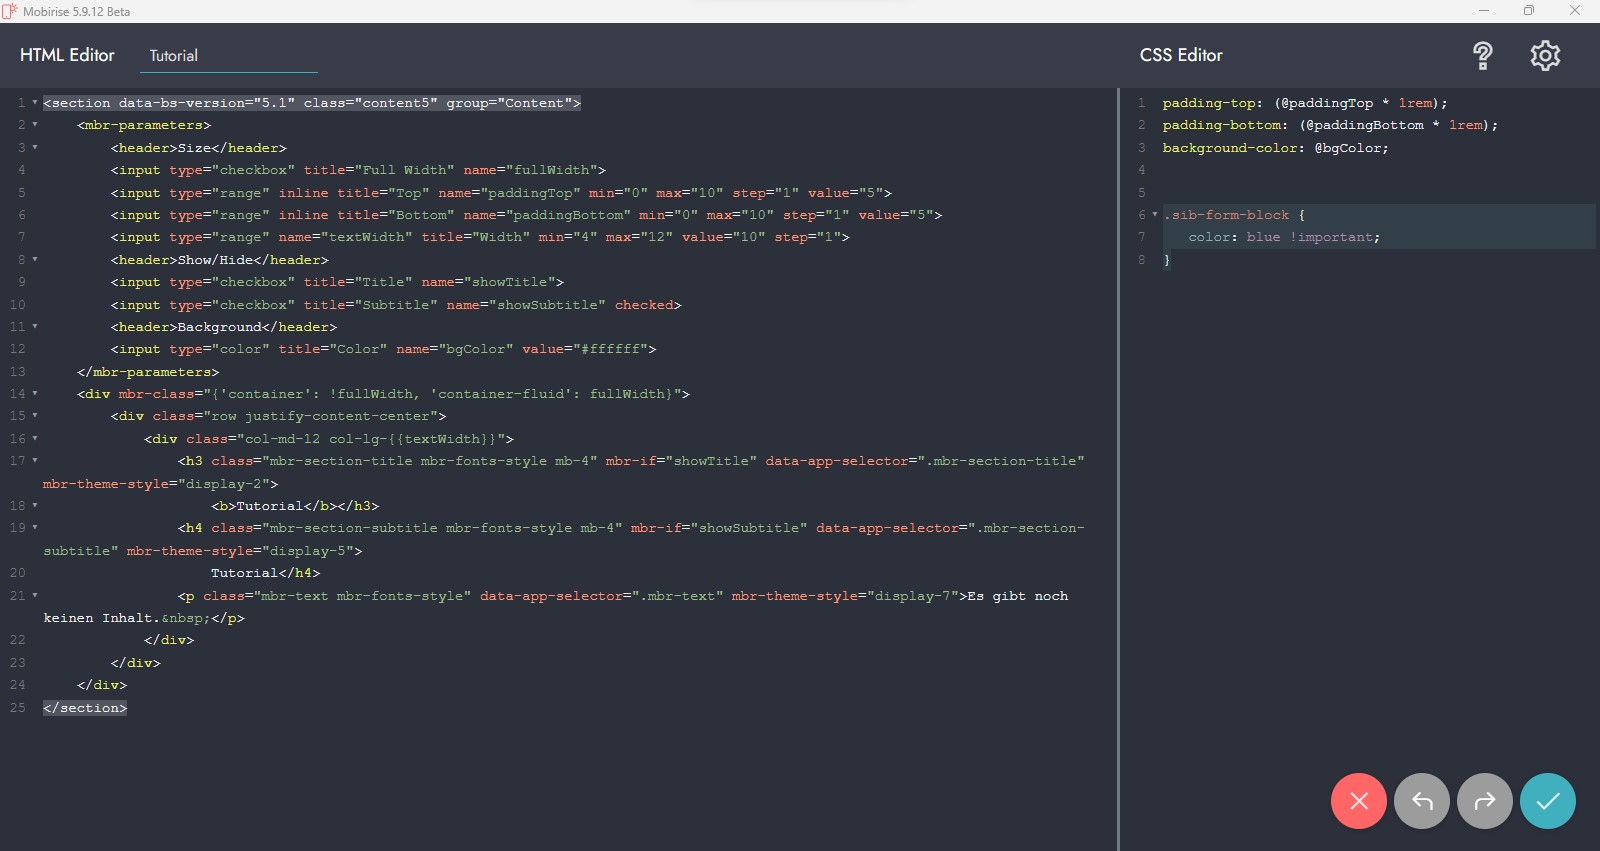This screenshot has width=1600, height=851.
Task: Click the divider between HTML and CSS panes
Action: click(1118, 470)
